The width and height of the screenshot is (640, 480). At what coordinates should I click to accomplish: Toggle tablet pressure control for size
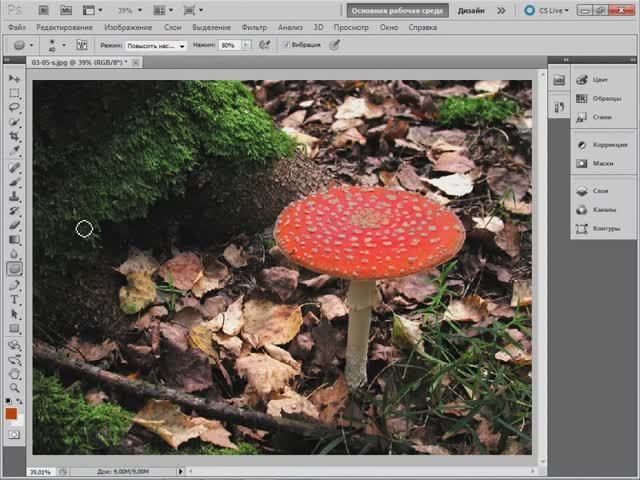(334, 44)
